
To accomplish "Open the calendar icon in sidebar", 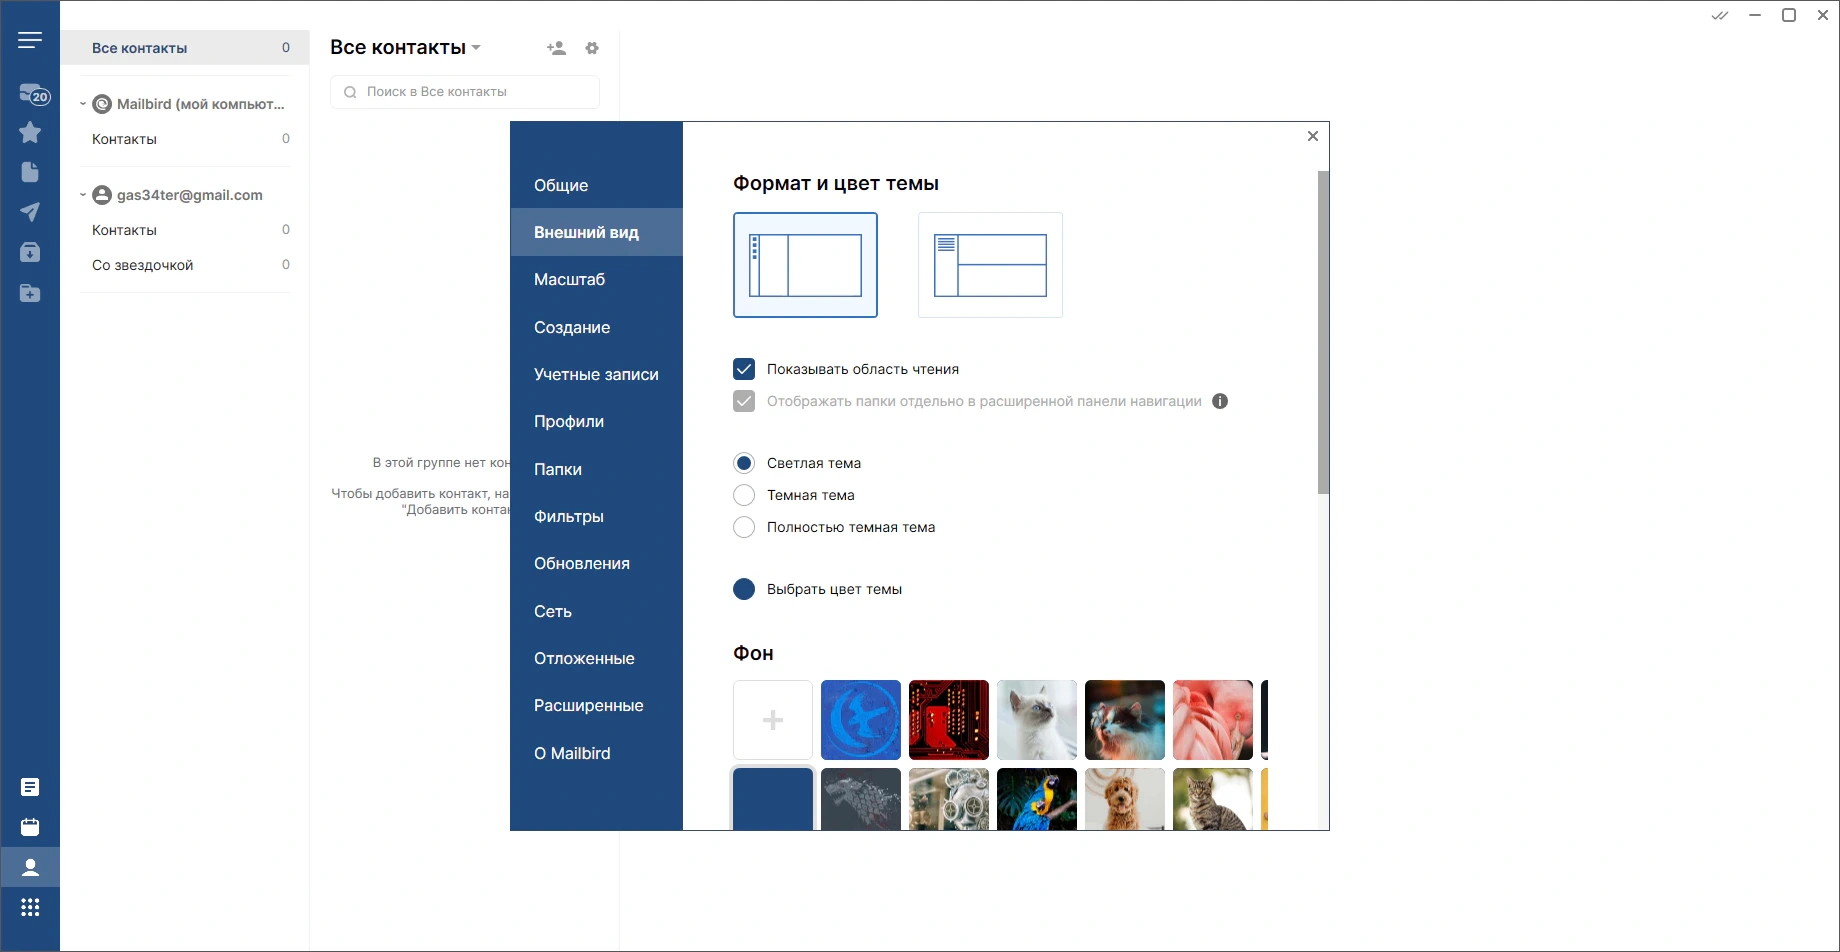I will pos(30,827).
